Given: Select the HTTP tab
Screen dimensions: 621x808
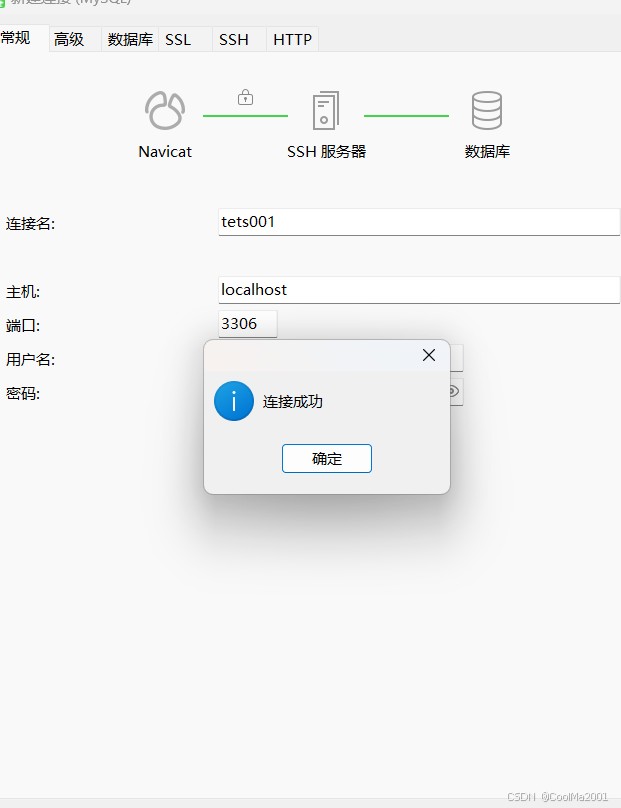Looking at the screenshot, I should [x=292, y=40].
